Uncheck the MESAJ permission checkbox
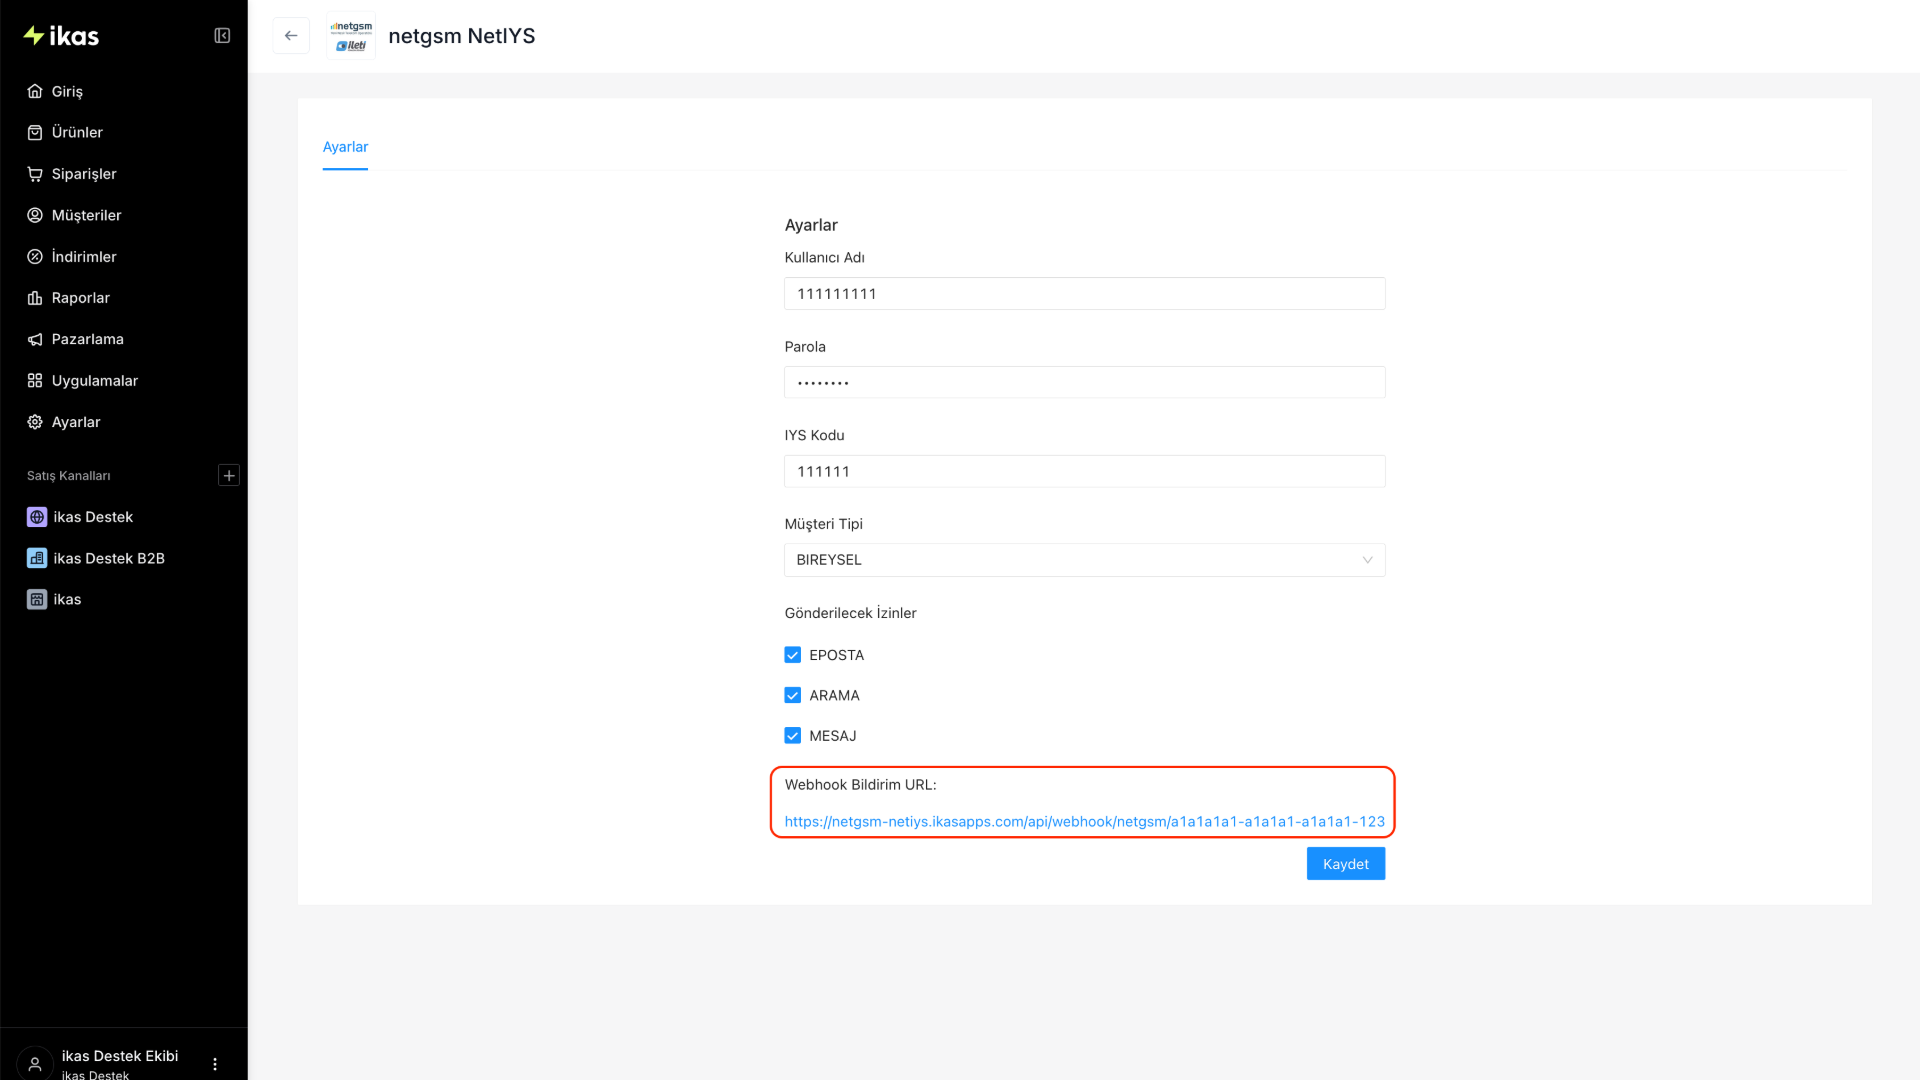Viewport: 1920px width, 1080px height. [x=793, y=736]
